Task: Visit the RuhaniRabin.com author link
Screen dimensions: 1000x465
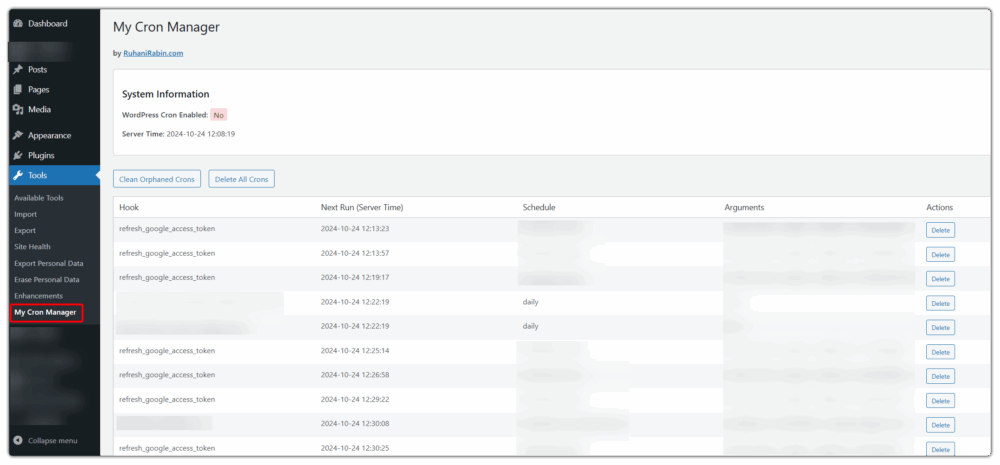Action: click(153, 53)
